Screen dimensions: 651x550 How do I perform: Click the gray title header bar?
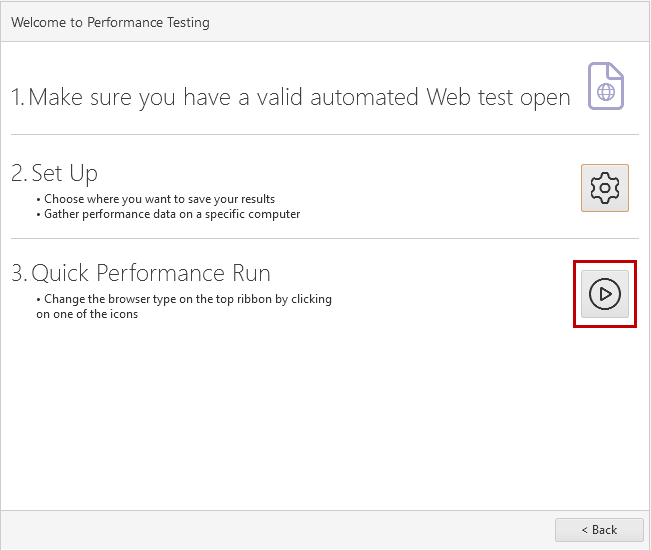pos(325,22)
